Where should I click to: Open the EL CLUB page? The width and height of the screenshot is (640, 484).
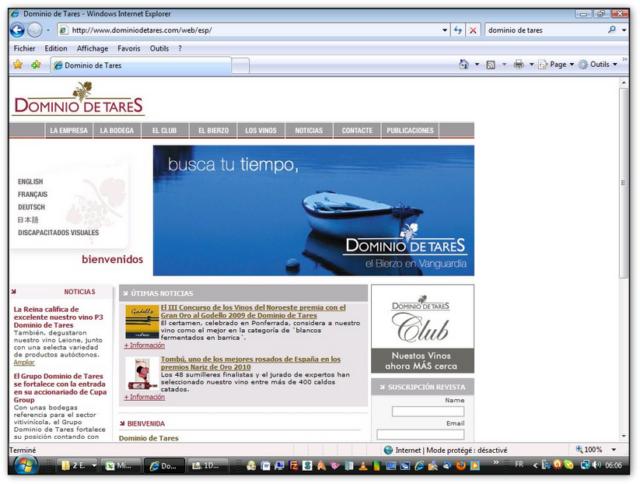(164, 131)
